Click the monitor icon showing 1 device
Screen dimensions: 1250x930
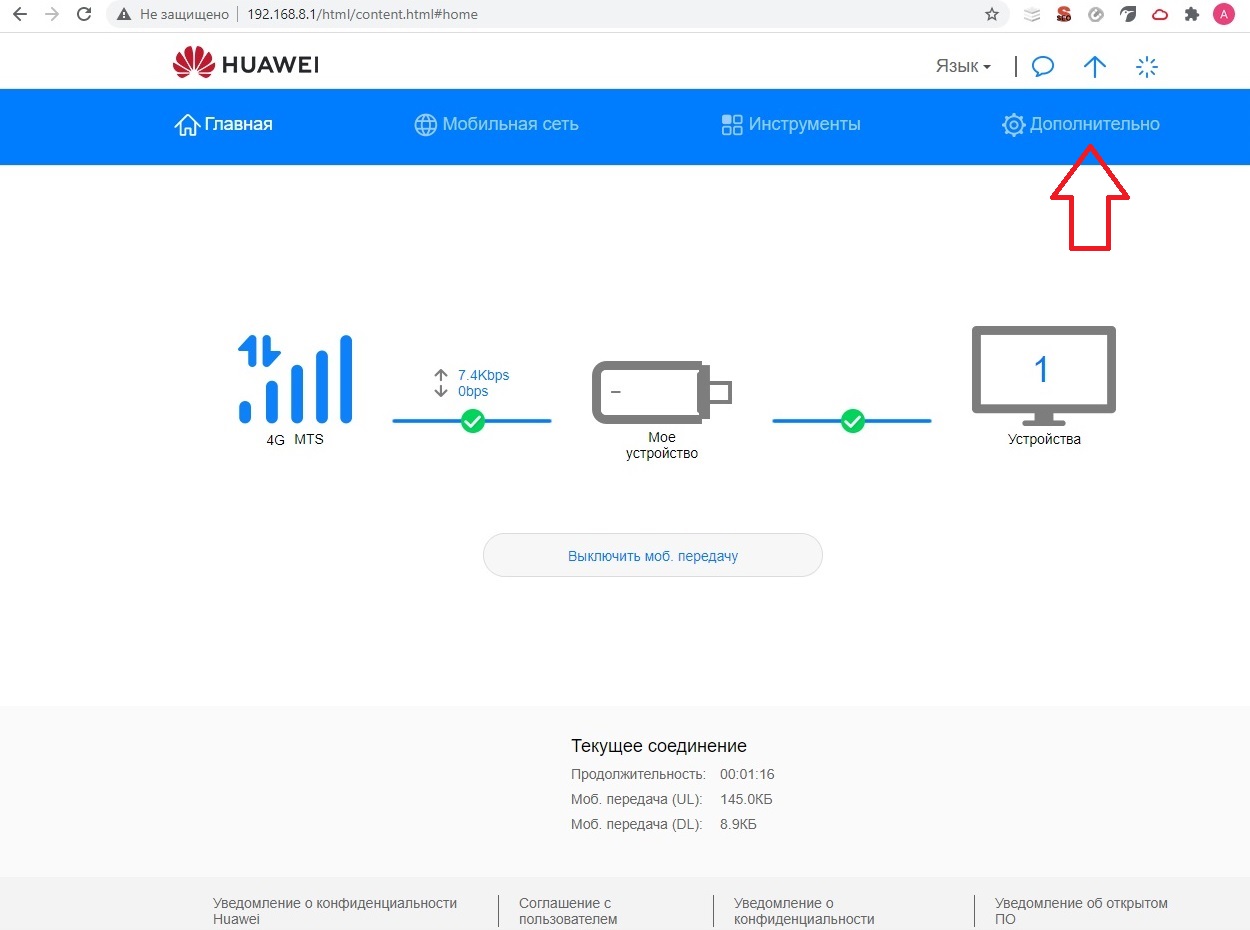pyautogui.click(x=1043, y=375)
